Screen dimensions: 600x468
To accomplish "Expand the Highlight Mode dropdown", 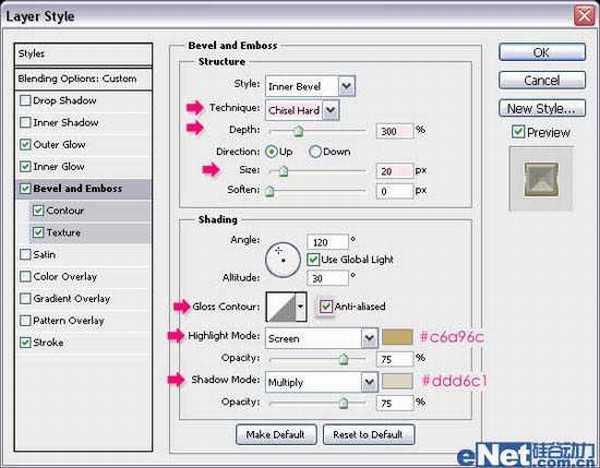I will pyautogui.click(x=368, y=338).
